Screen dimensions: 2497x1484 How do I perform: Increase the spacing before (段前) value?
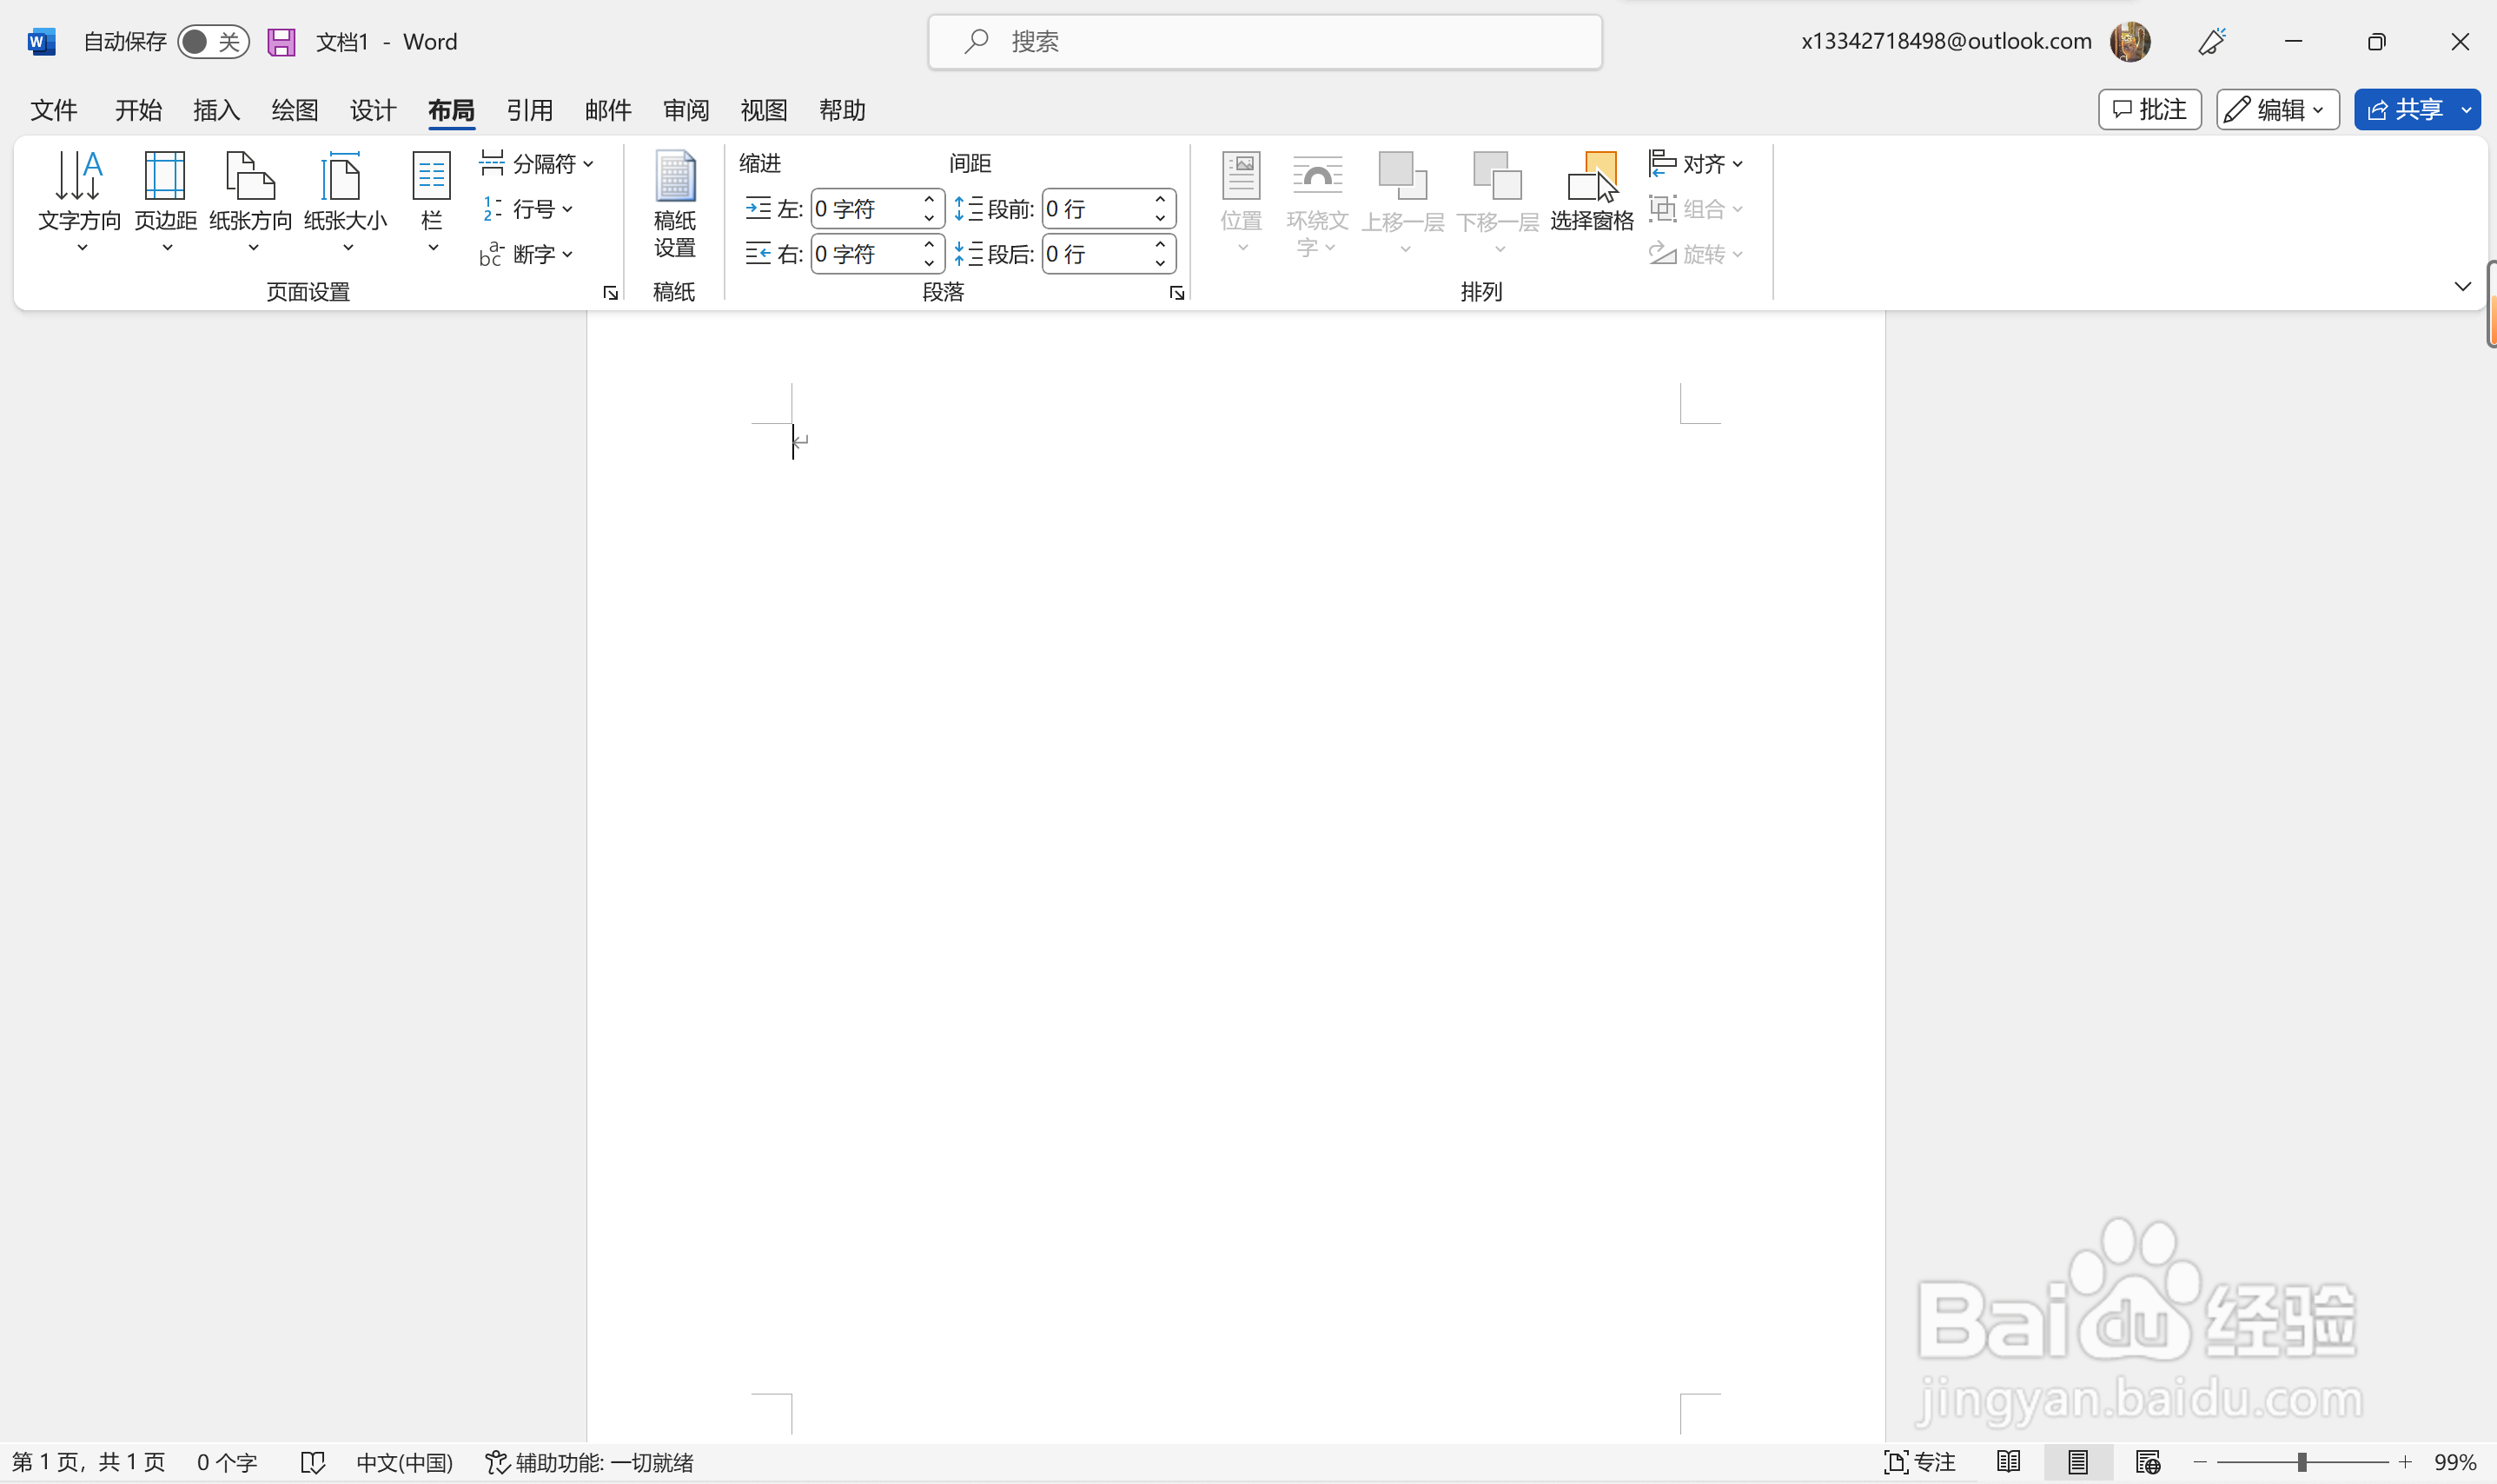click(x=1160, y=199)
